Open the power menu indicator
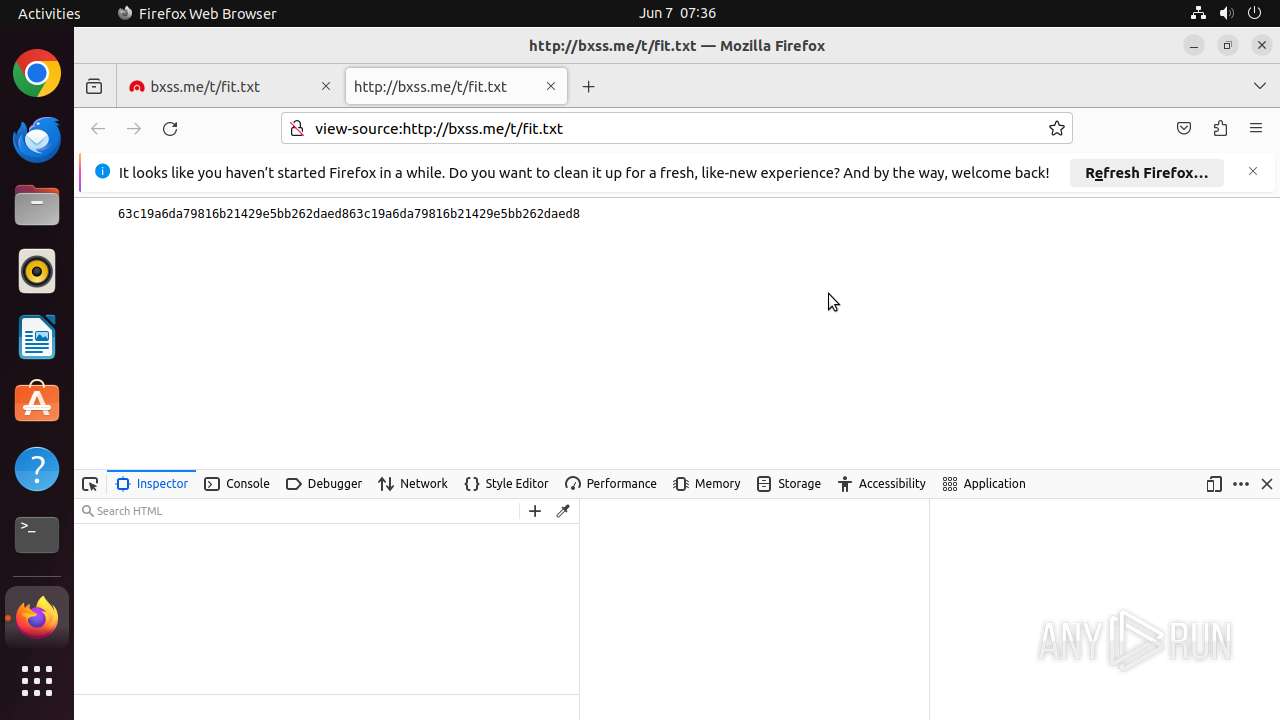The height and width of the screenshot is (720, 1280). coord(1255,13)
